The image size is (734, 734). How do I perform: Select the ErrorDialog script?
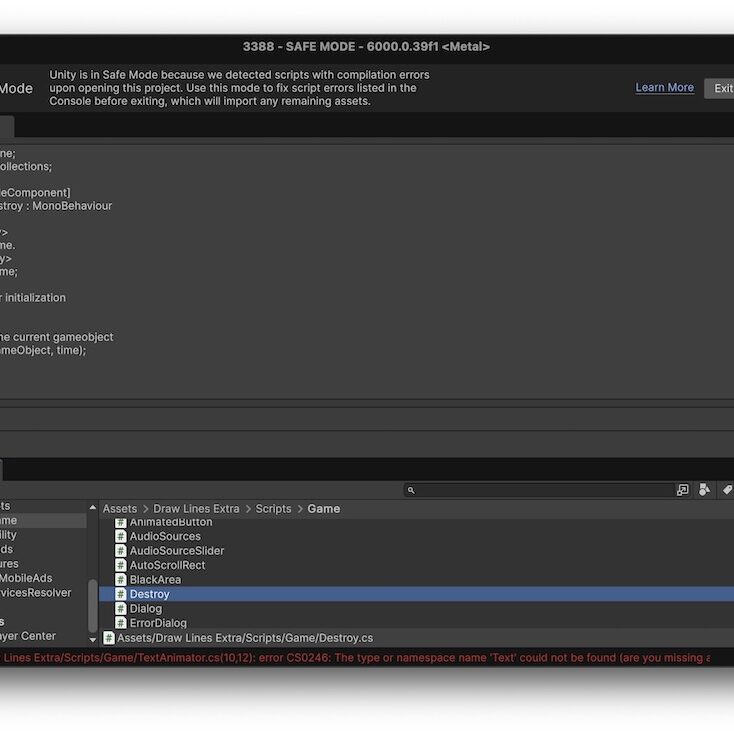click(x=158, y=623)
